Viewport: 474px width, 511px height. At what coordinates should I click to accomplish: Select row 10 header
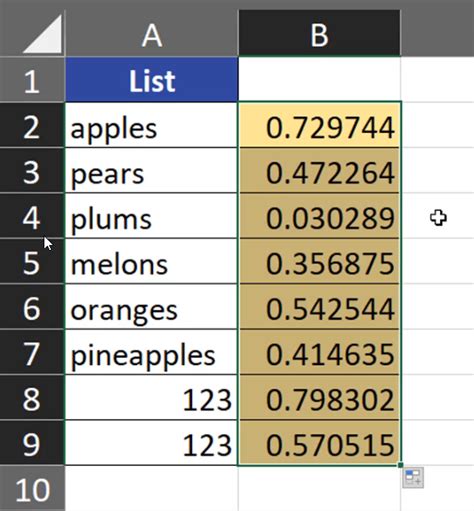(32, 488)
